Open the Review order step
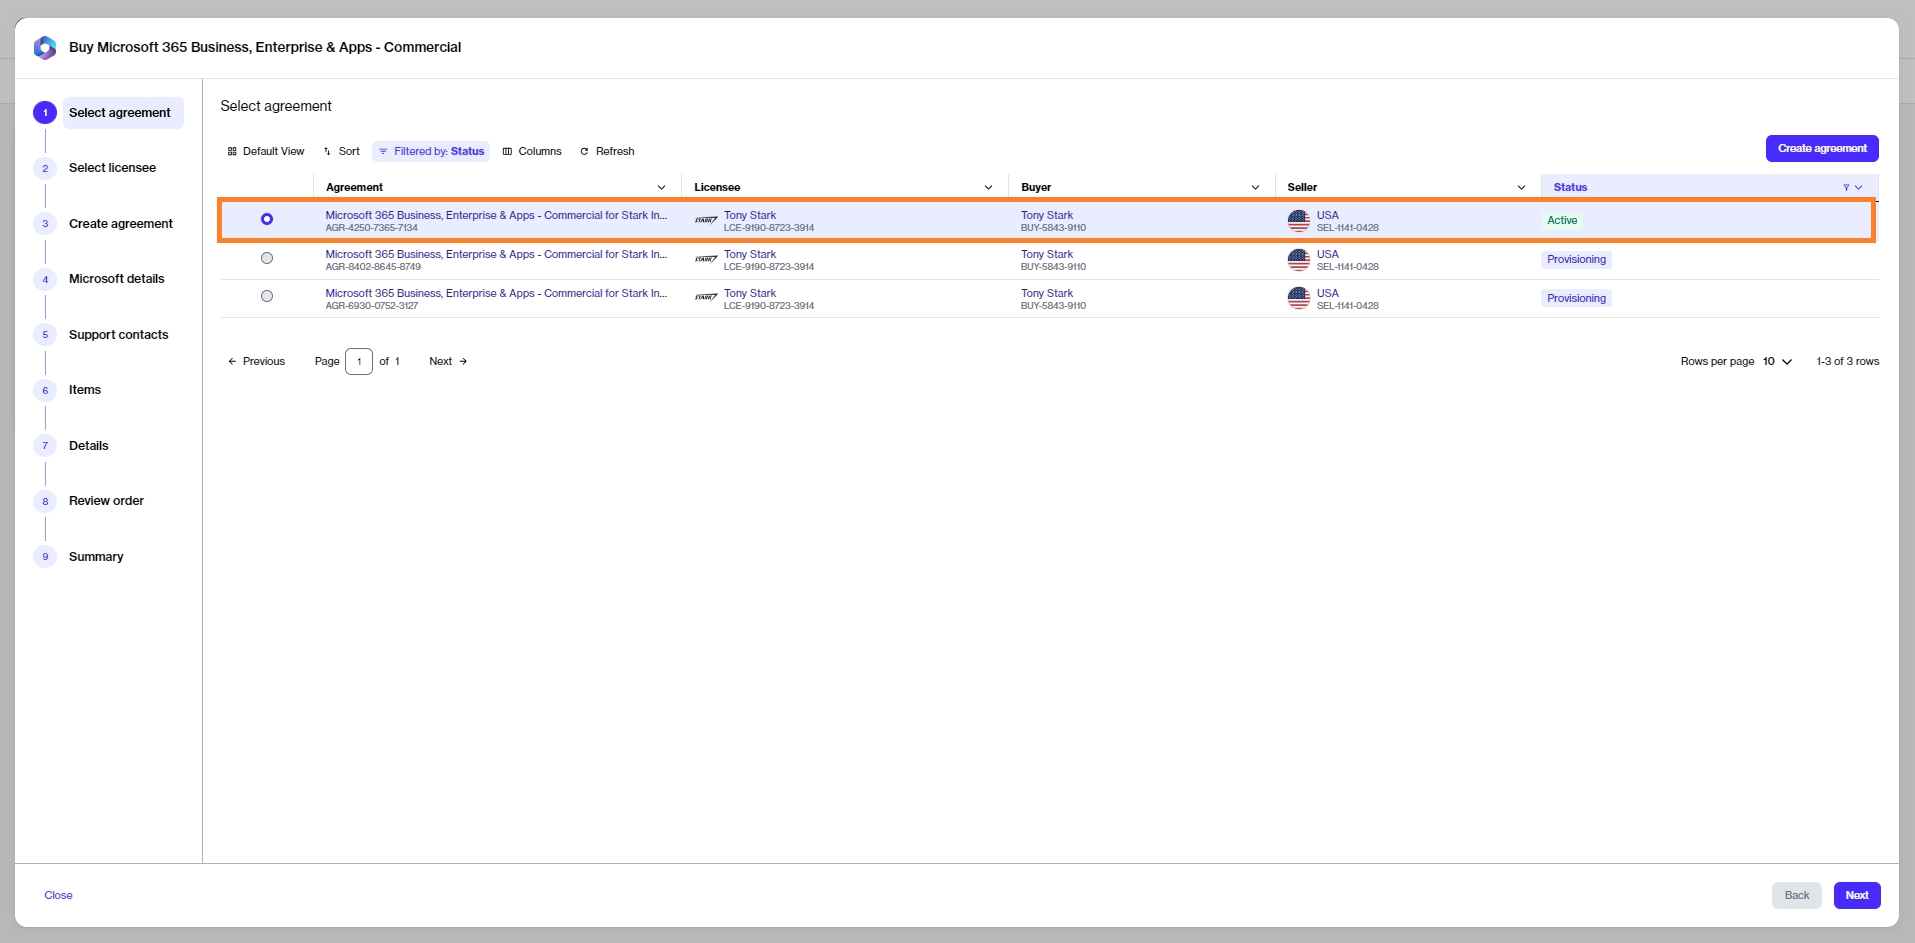This screenshot has height=943, width=1915. click(x=106, y=501)
